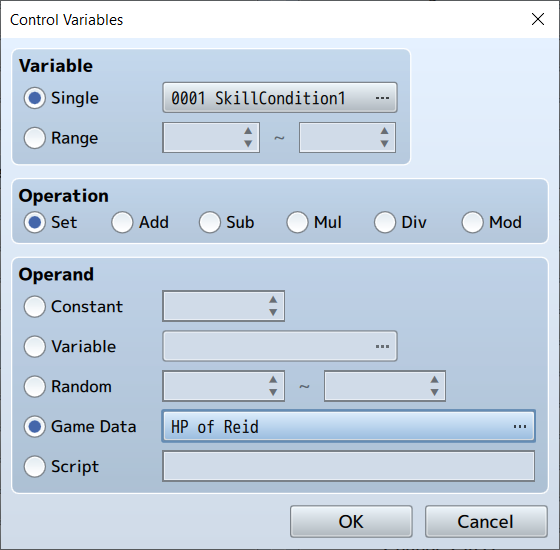Viewport: 560px width, 550px height.
Task: Decrease the Range start value with down arrow
Action: coord(248,144)
